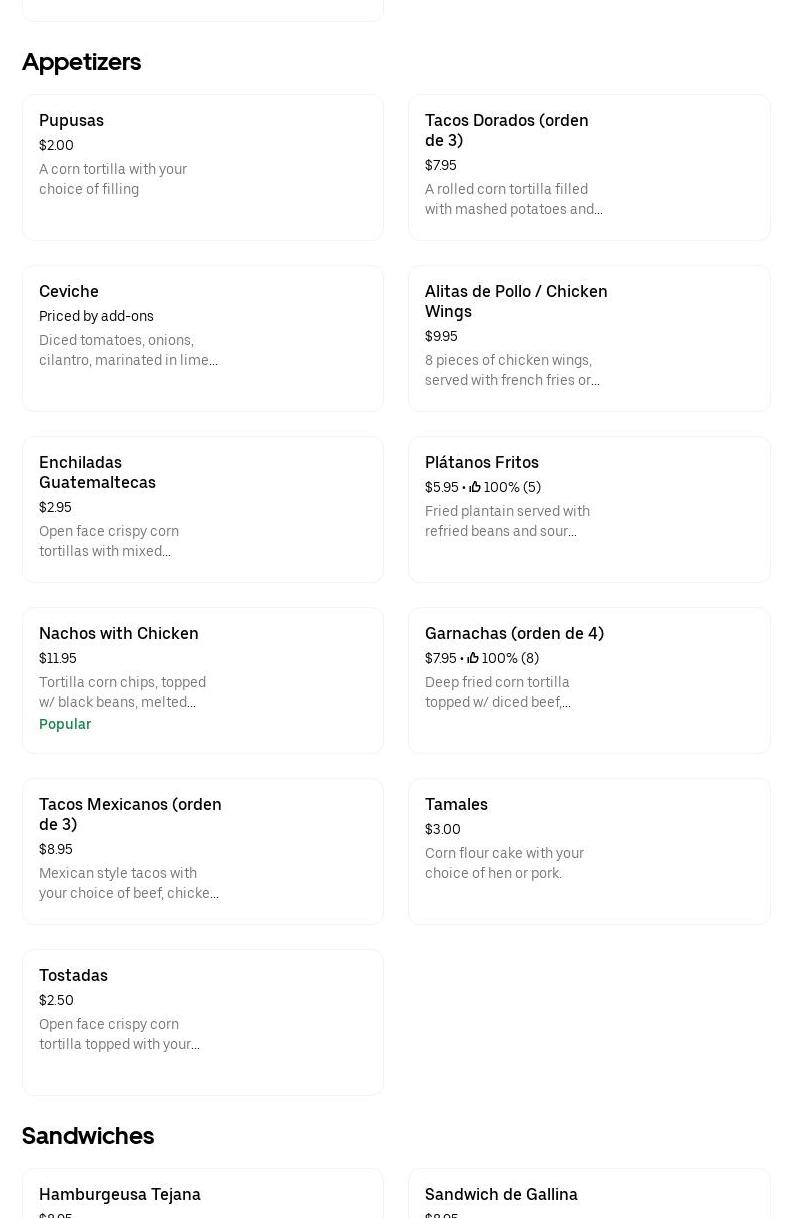Select the Tamales menu item
The image size is (804, 1218).
589,851
